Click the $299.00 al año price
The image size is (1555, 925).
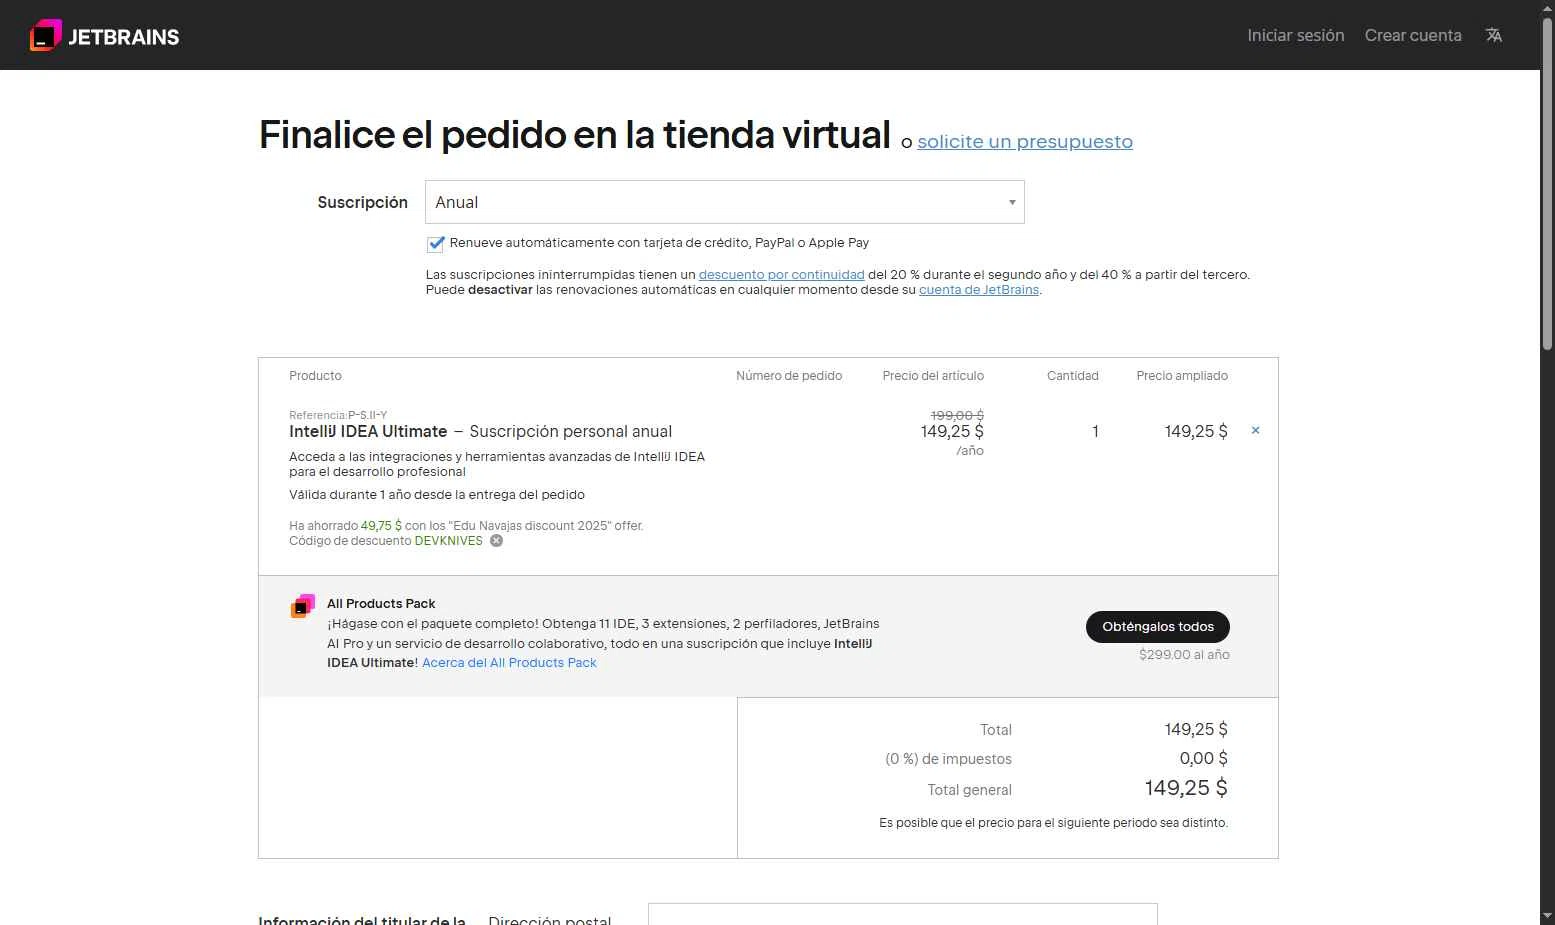[x=1184, y=655]
